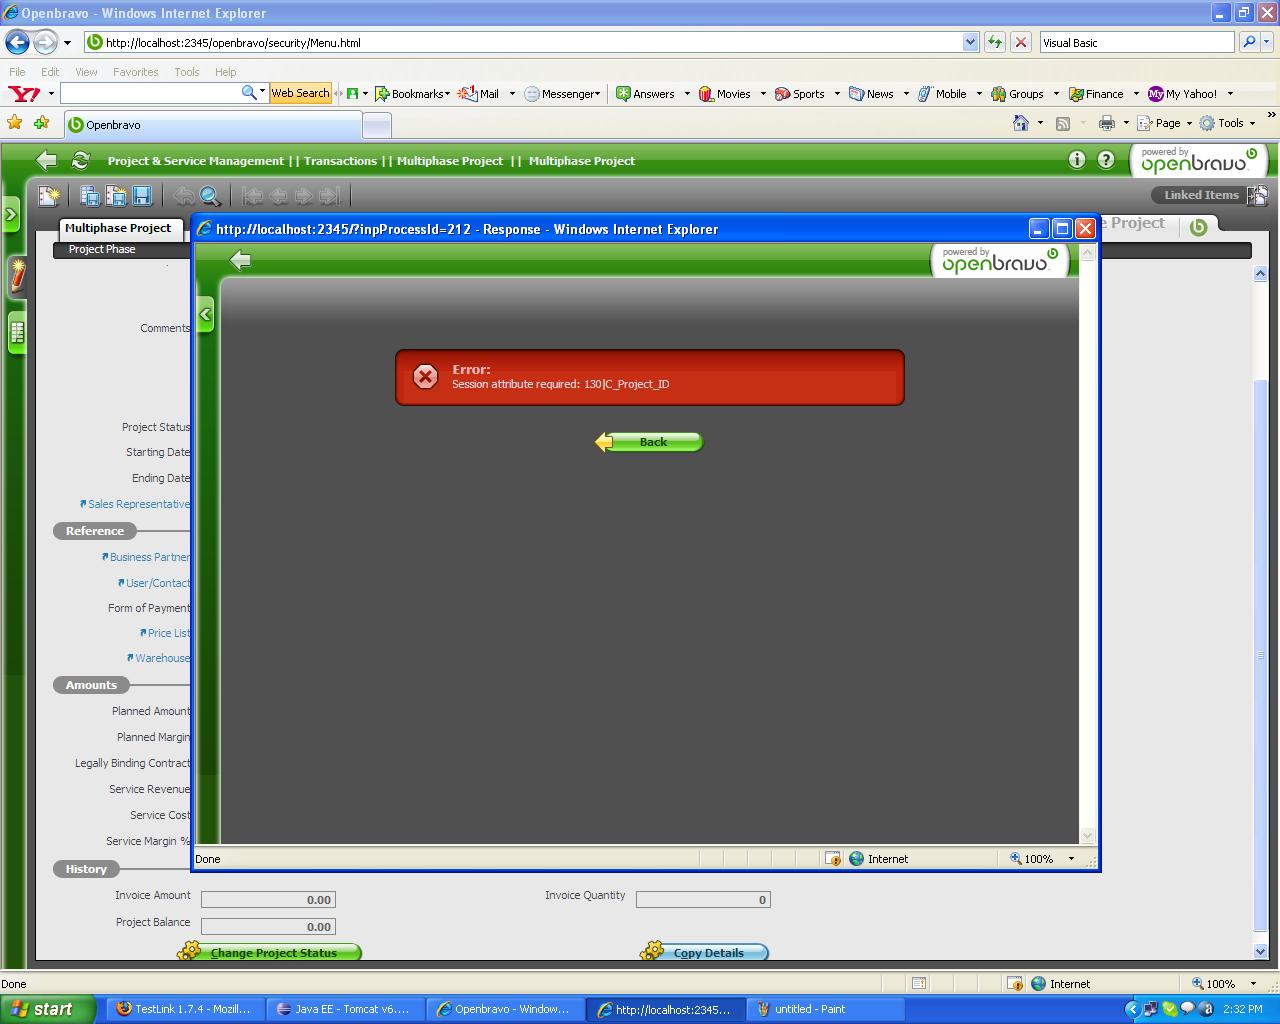Open the Help menu

point(226,72)
